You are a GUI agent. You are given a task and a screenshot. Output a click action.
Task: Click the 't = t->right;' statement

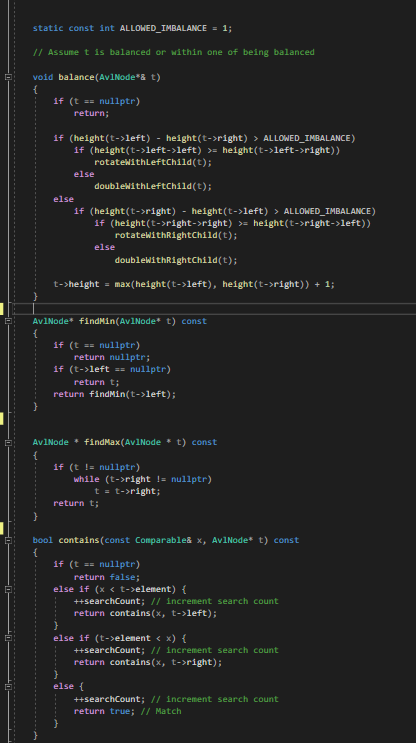tap(127, 491)
